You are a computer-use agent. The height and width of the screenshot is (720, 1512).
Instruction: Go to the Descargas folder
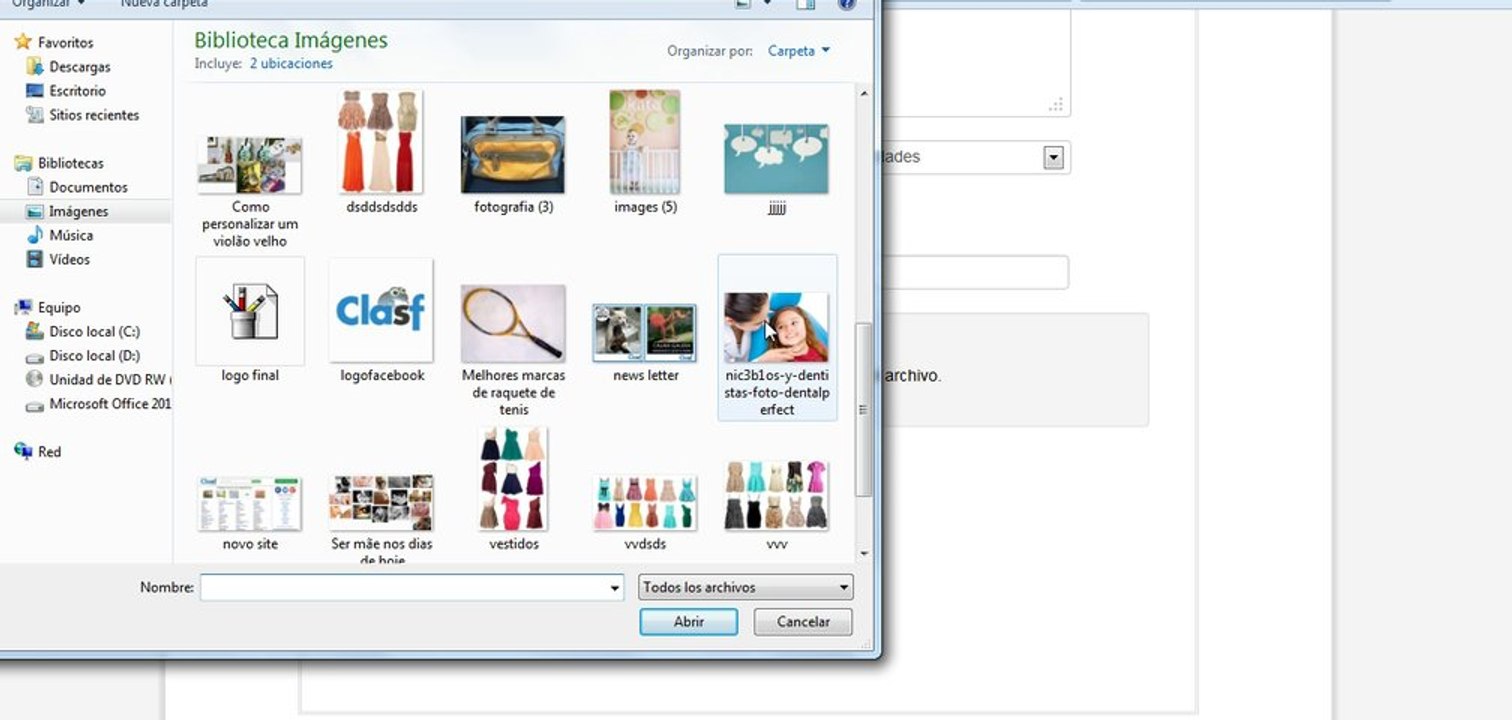[x=79, y=67]
